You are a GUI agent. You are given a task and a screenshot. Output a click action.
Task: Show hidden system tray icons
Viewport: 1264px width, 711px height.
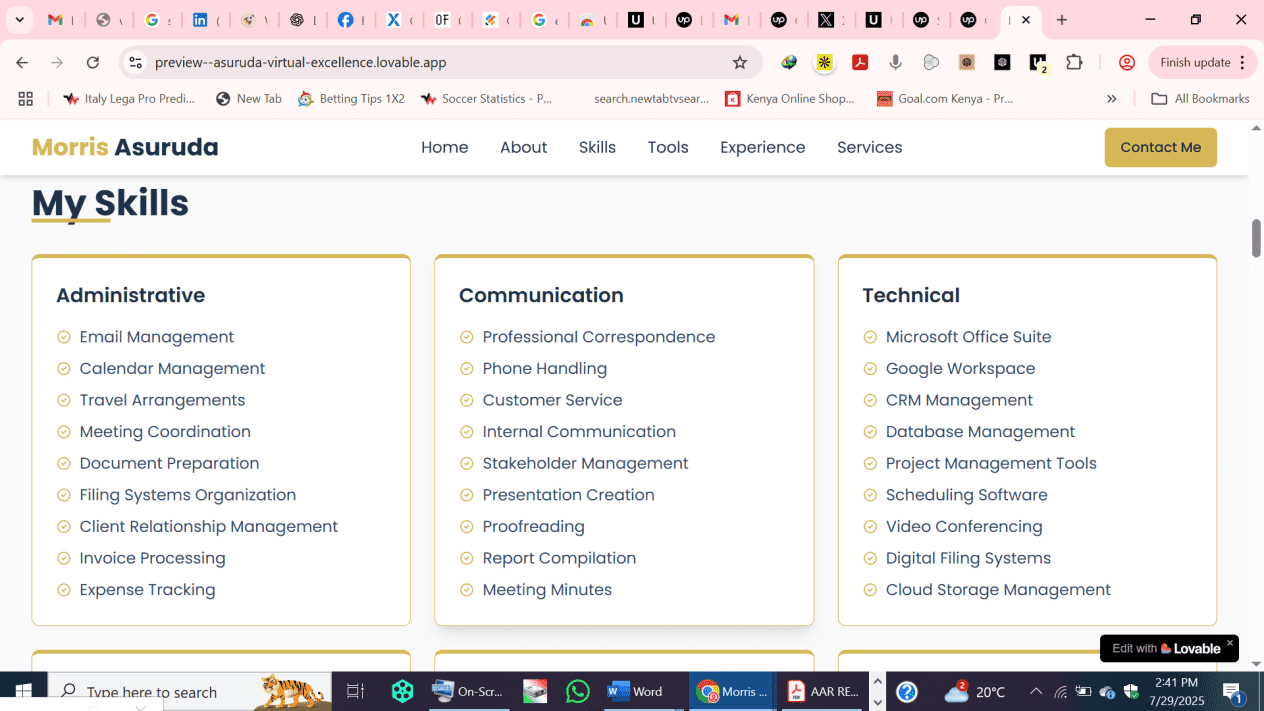click(1035, 691)
